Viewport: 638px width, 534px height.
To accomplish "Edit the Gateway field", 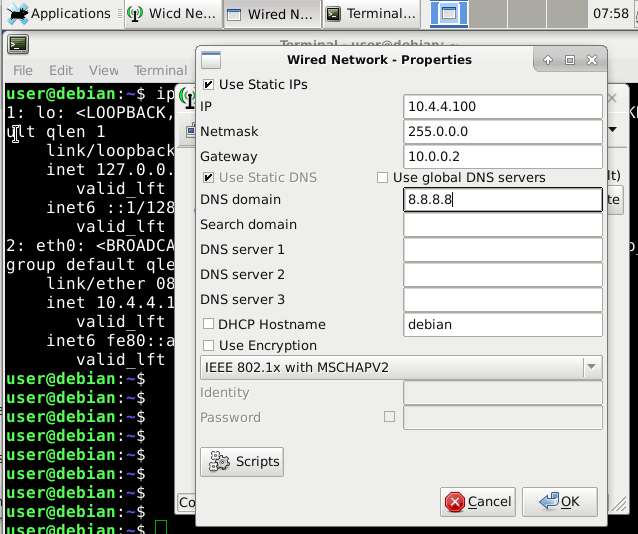I will point(503,156).
